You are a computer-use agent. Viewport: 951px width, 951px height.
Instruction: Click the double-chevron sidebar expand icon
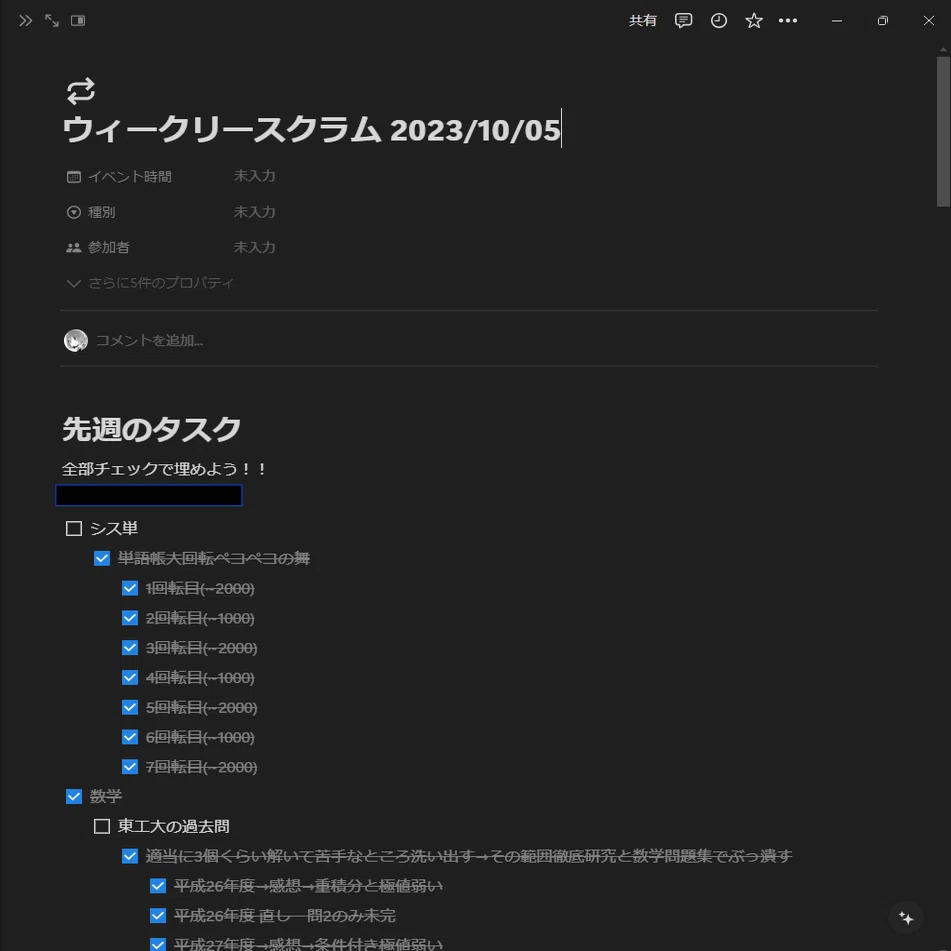point(25,21)
